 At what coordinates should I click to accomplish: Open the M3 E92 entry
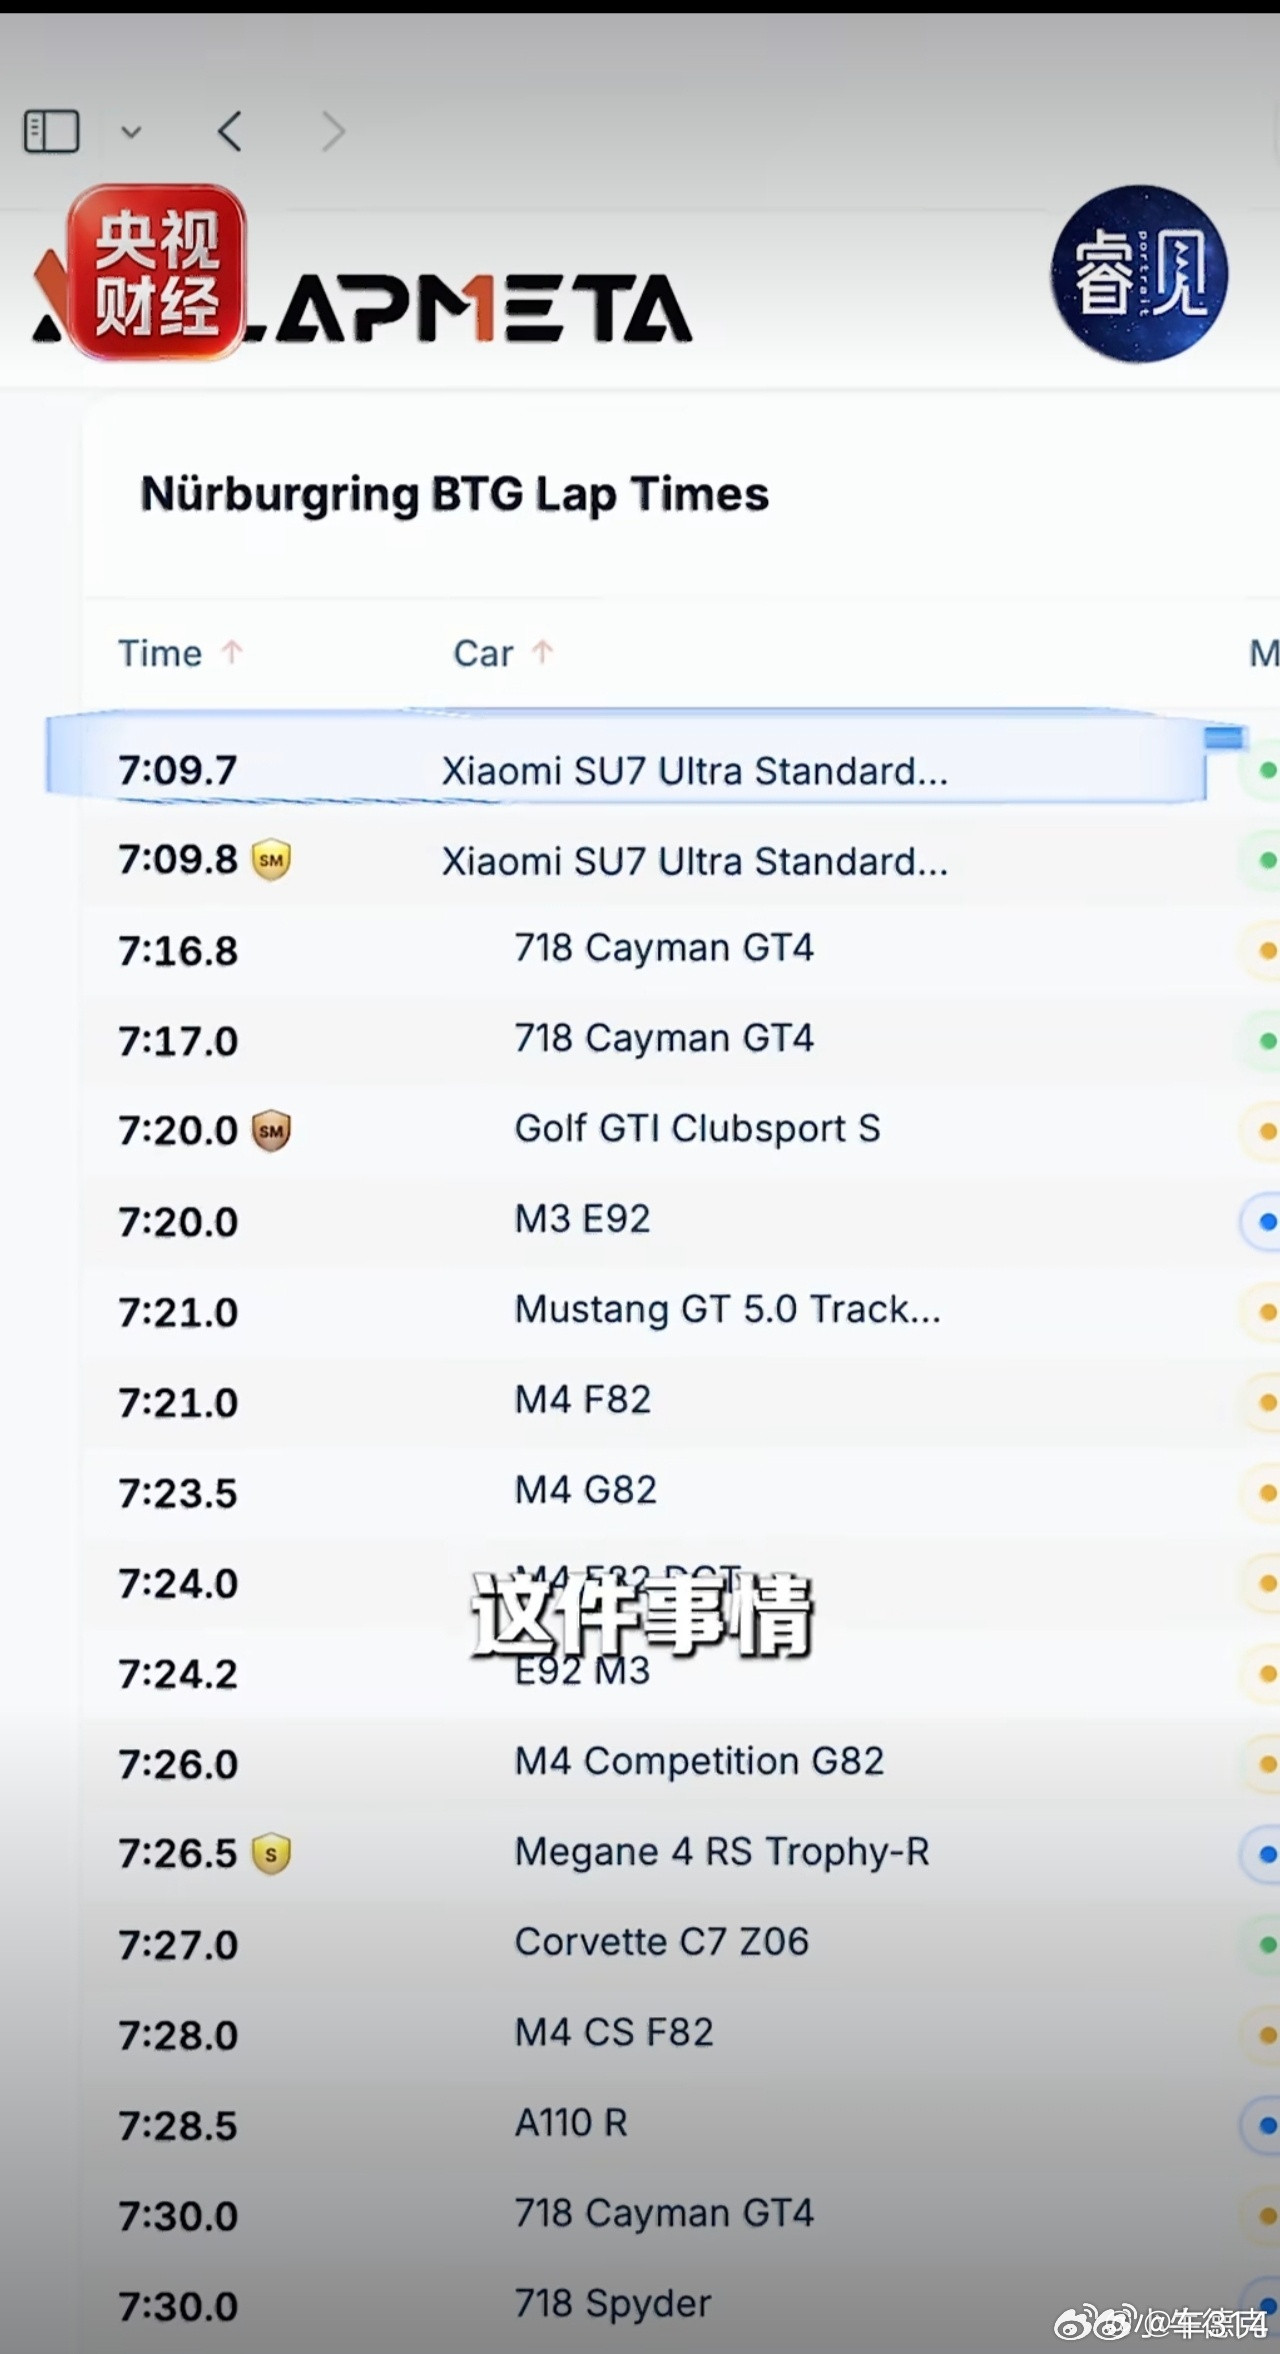(582, 1218)
